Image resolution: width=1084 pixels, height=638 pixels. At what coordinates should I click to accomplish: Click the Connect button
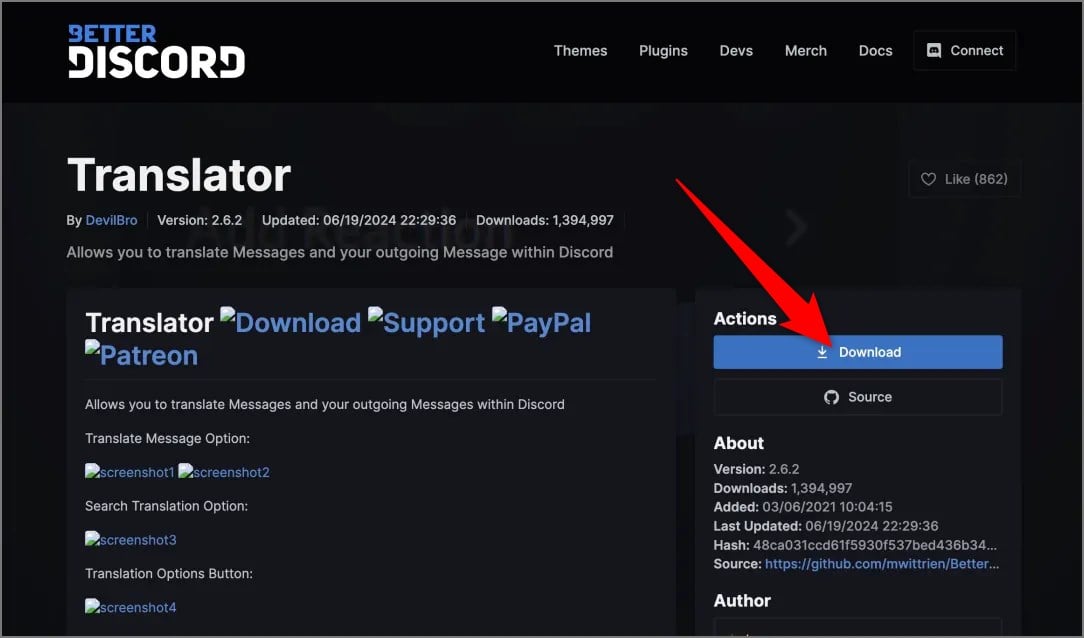(964, 50)
